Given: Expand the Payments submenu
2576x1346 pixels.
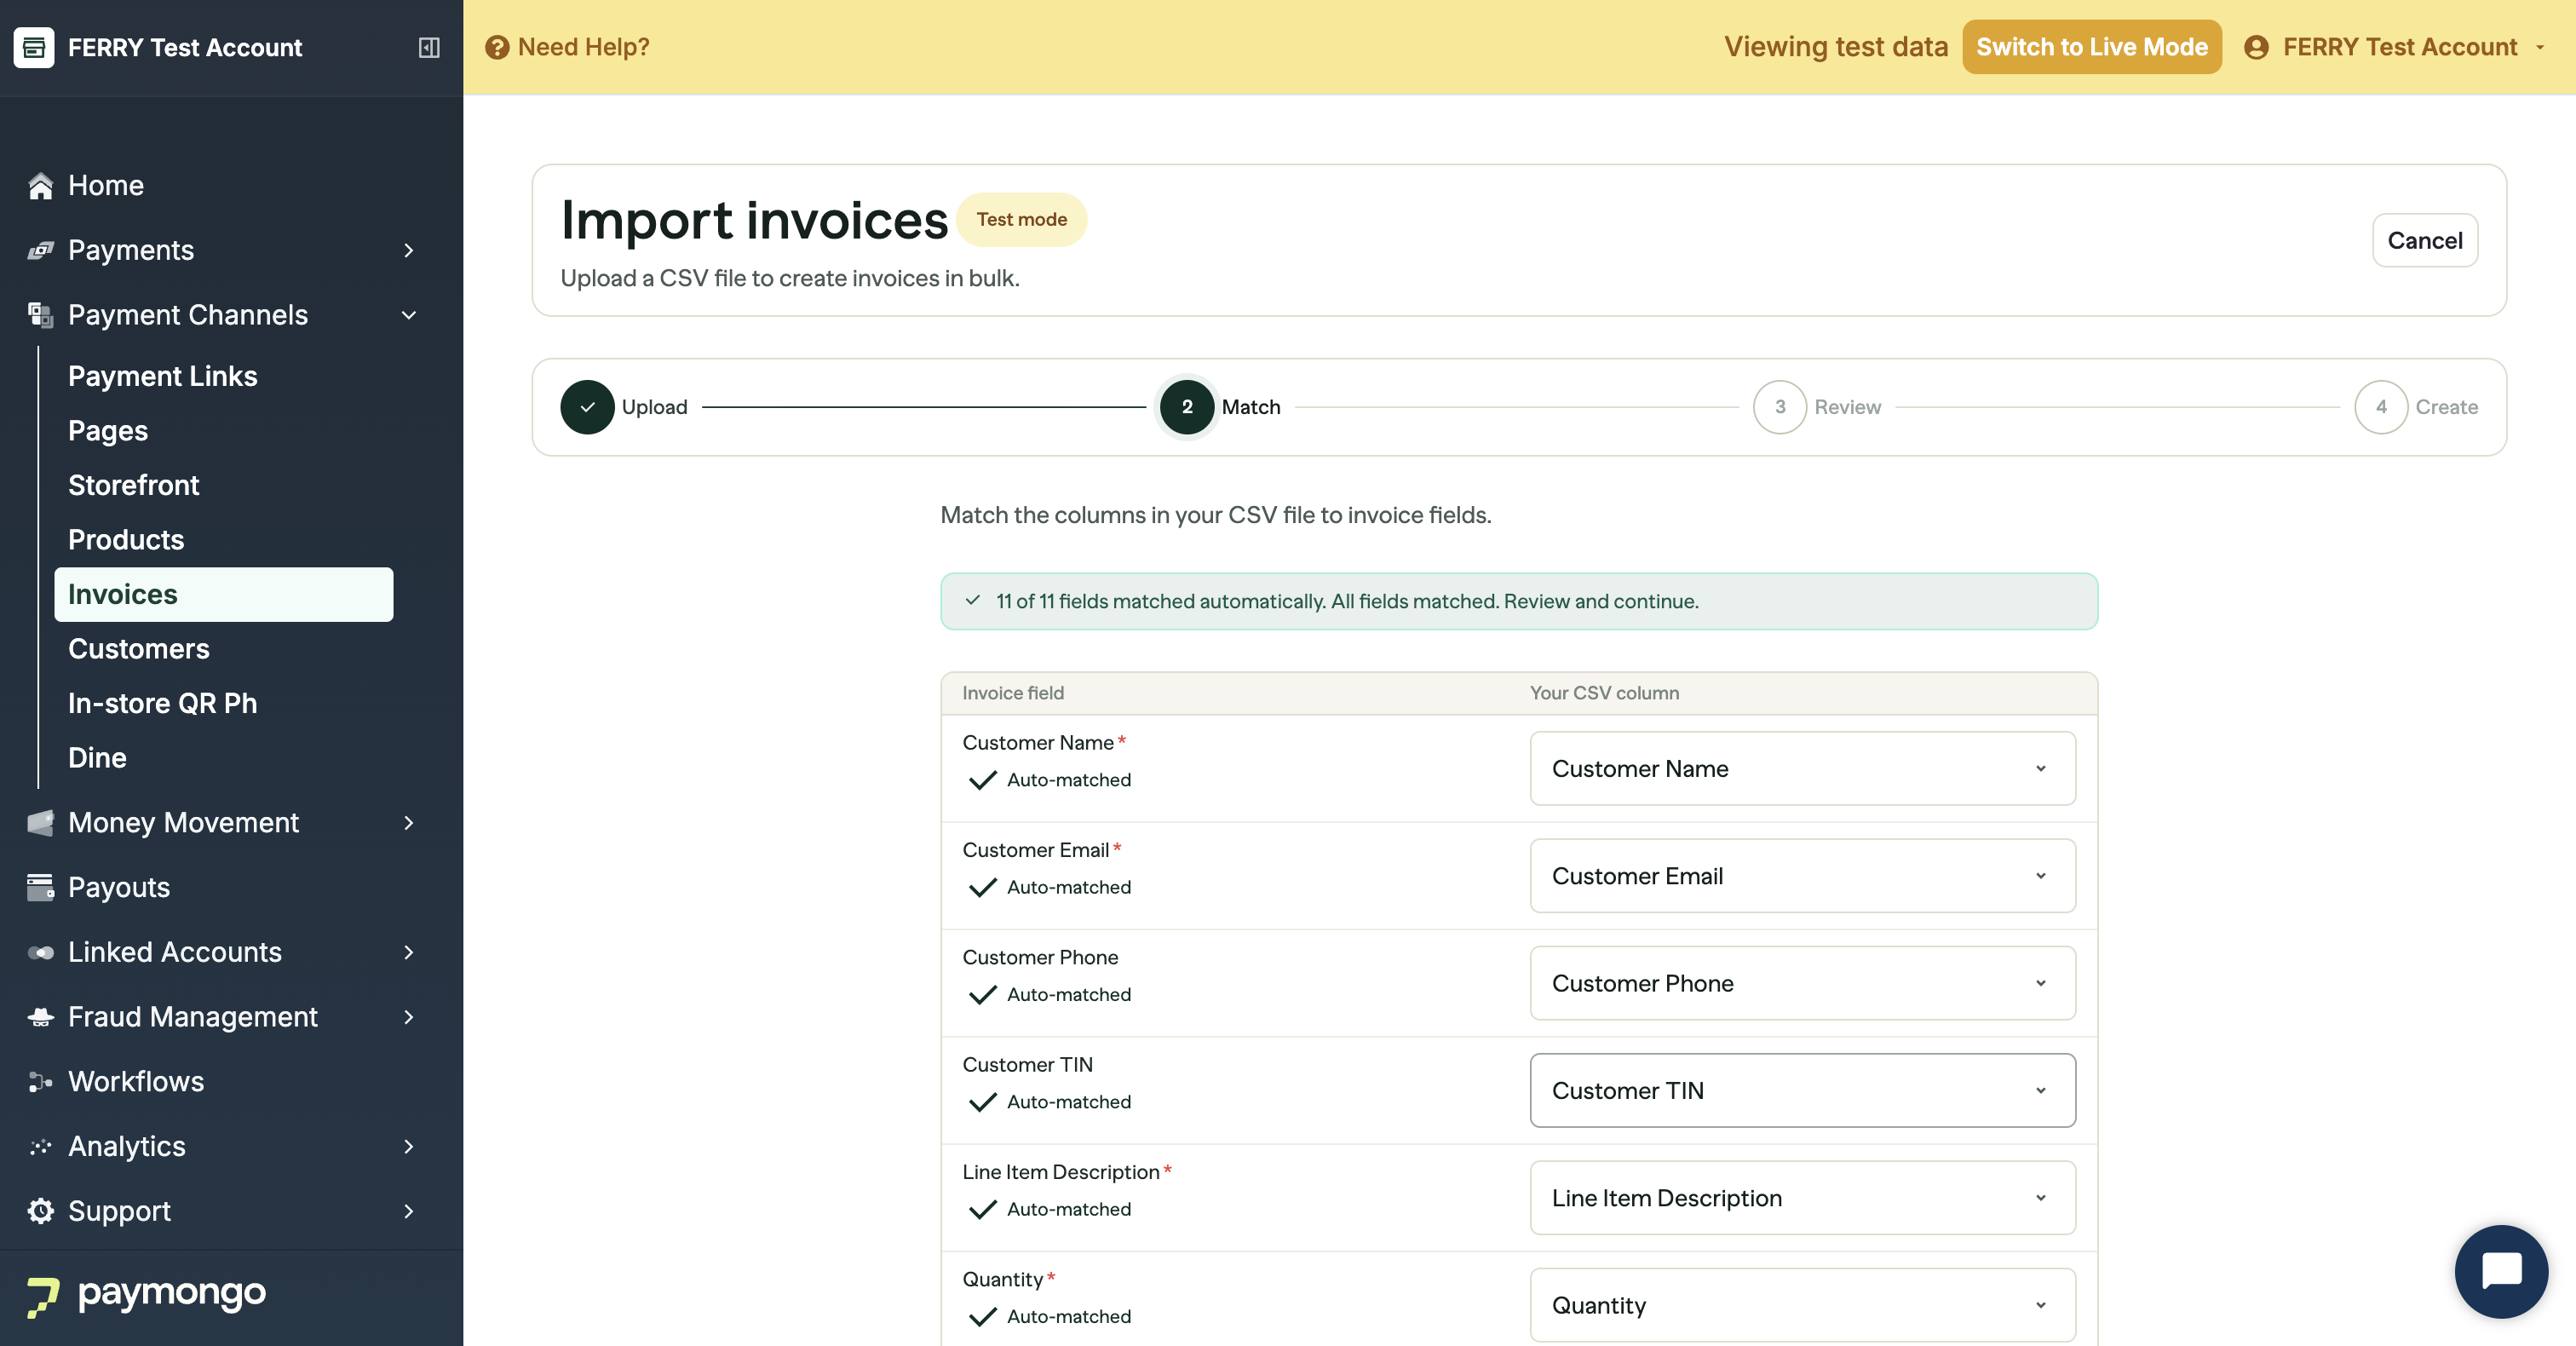Looking at the screenshot, I should click(408, 250).
